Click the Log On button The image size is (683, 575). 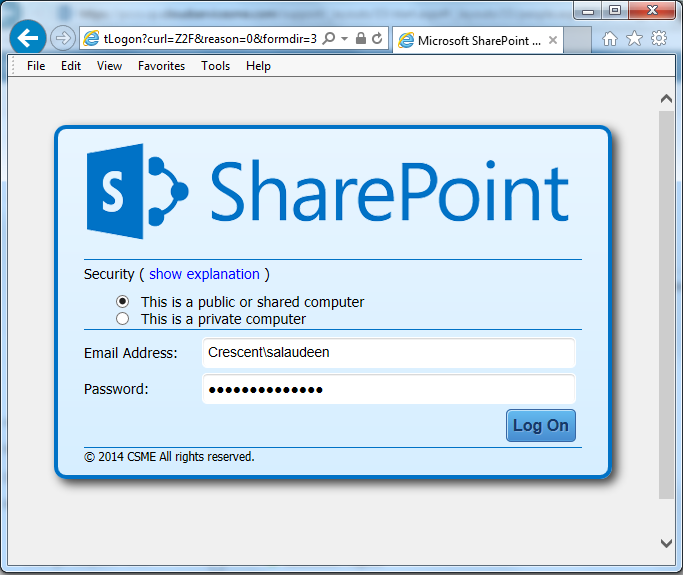pyautogui.click(x=541, y=426)
